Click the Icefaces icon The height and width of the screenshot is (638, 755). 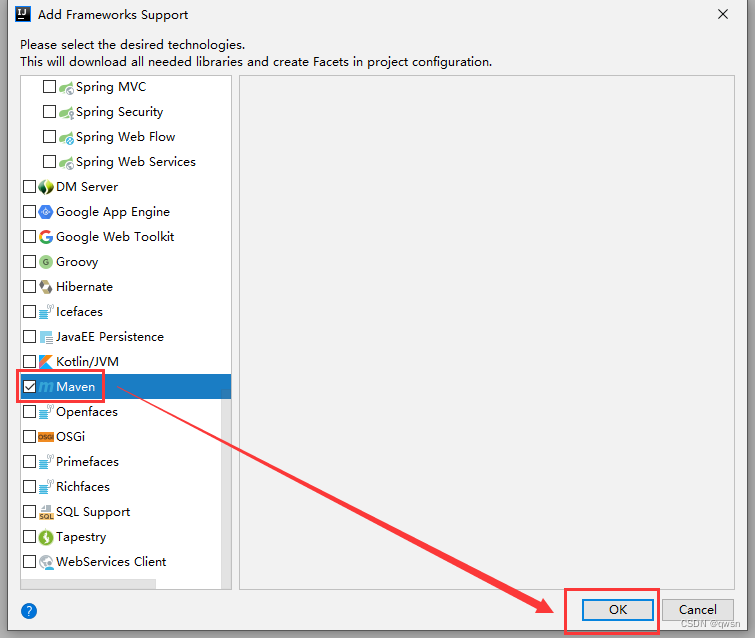pos(46,312)
